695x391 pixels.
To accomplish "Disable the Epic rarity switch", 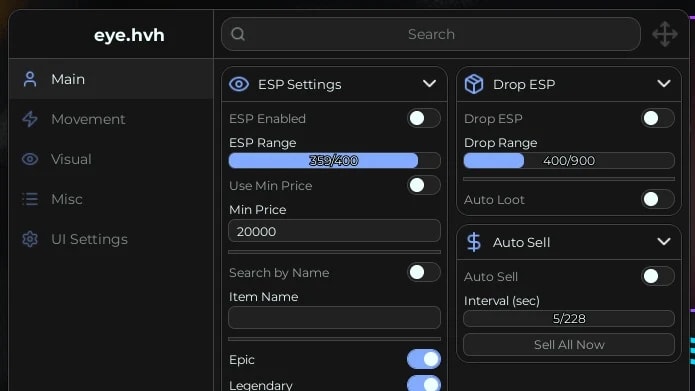I will coord(424,359).
